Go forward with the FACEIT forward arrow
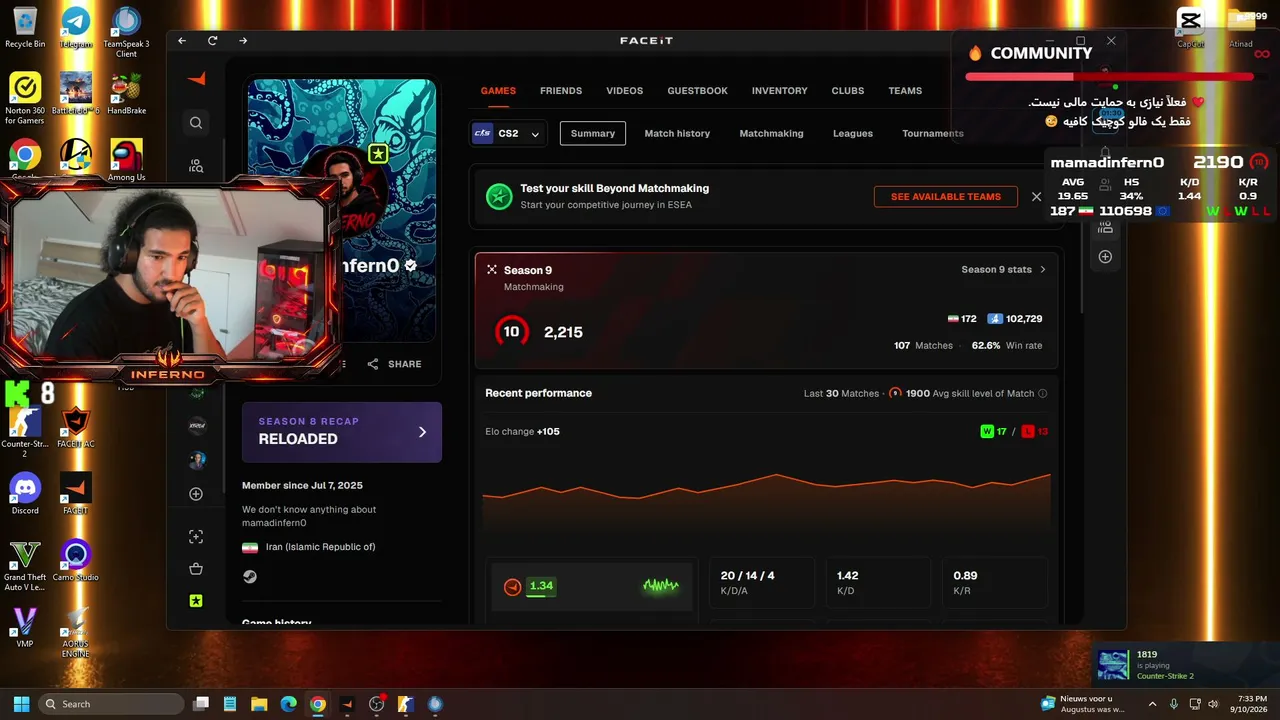1280x720 pixels. [243, 41]
